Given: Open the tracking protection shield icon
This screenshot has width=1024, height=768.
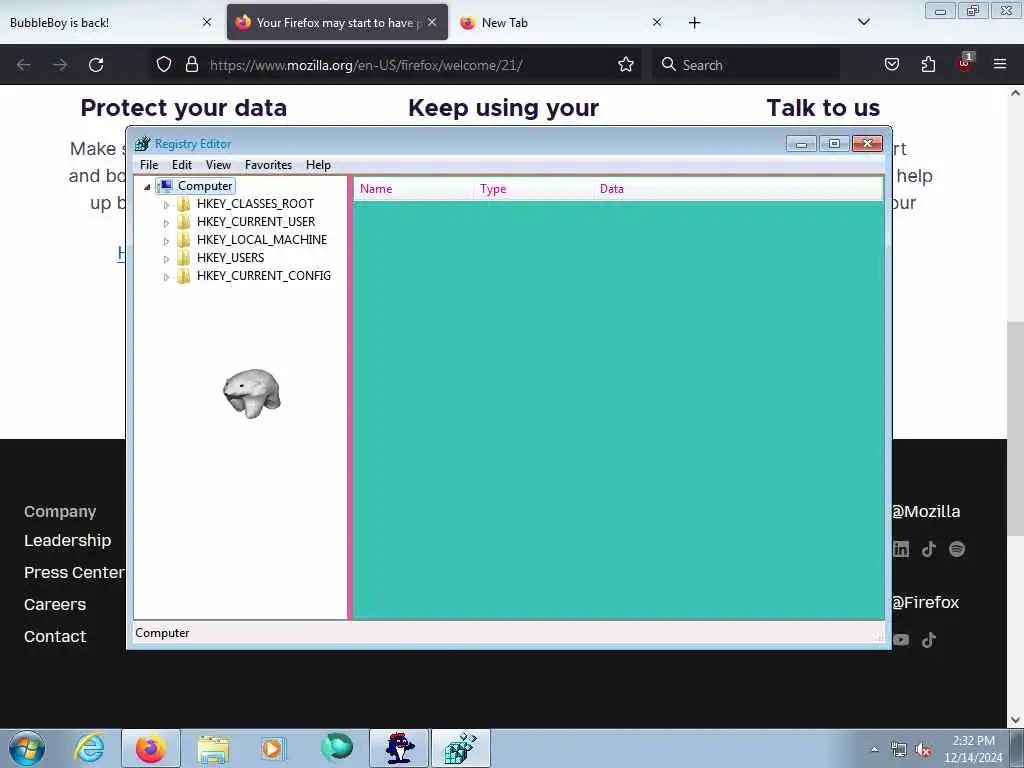Looking at the screenshot, I should click(164, 64).
